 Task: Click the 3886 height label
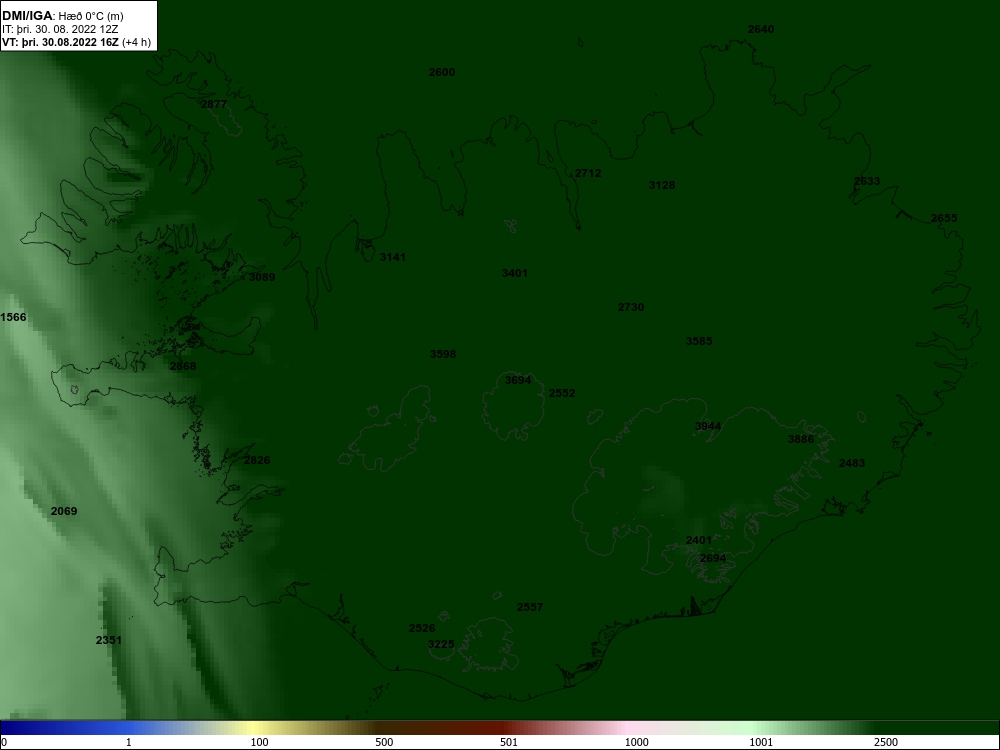(x=801, y=439)
